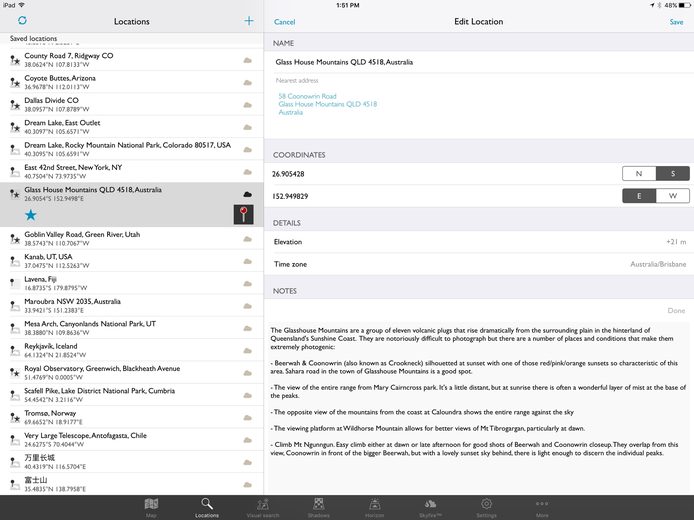Open the Elevation detail row

pyautogui.click(x=479, y=242)
